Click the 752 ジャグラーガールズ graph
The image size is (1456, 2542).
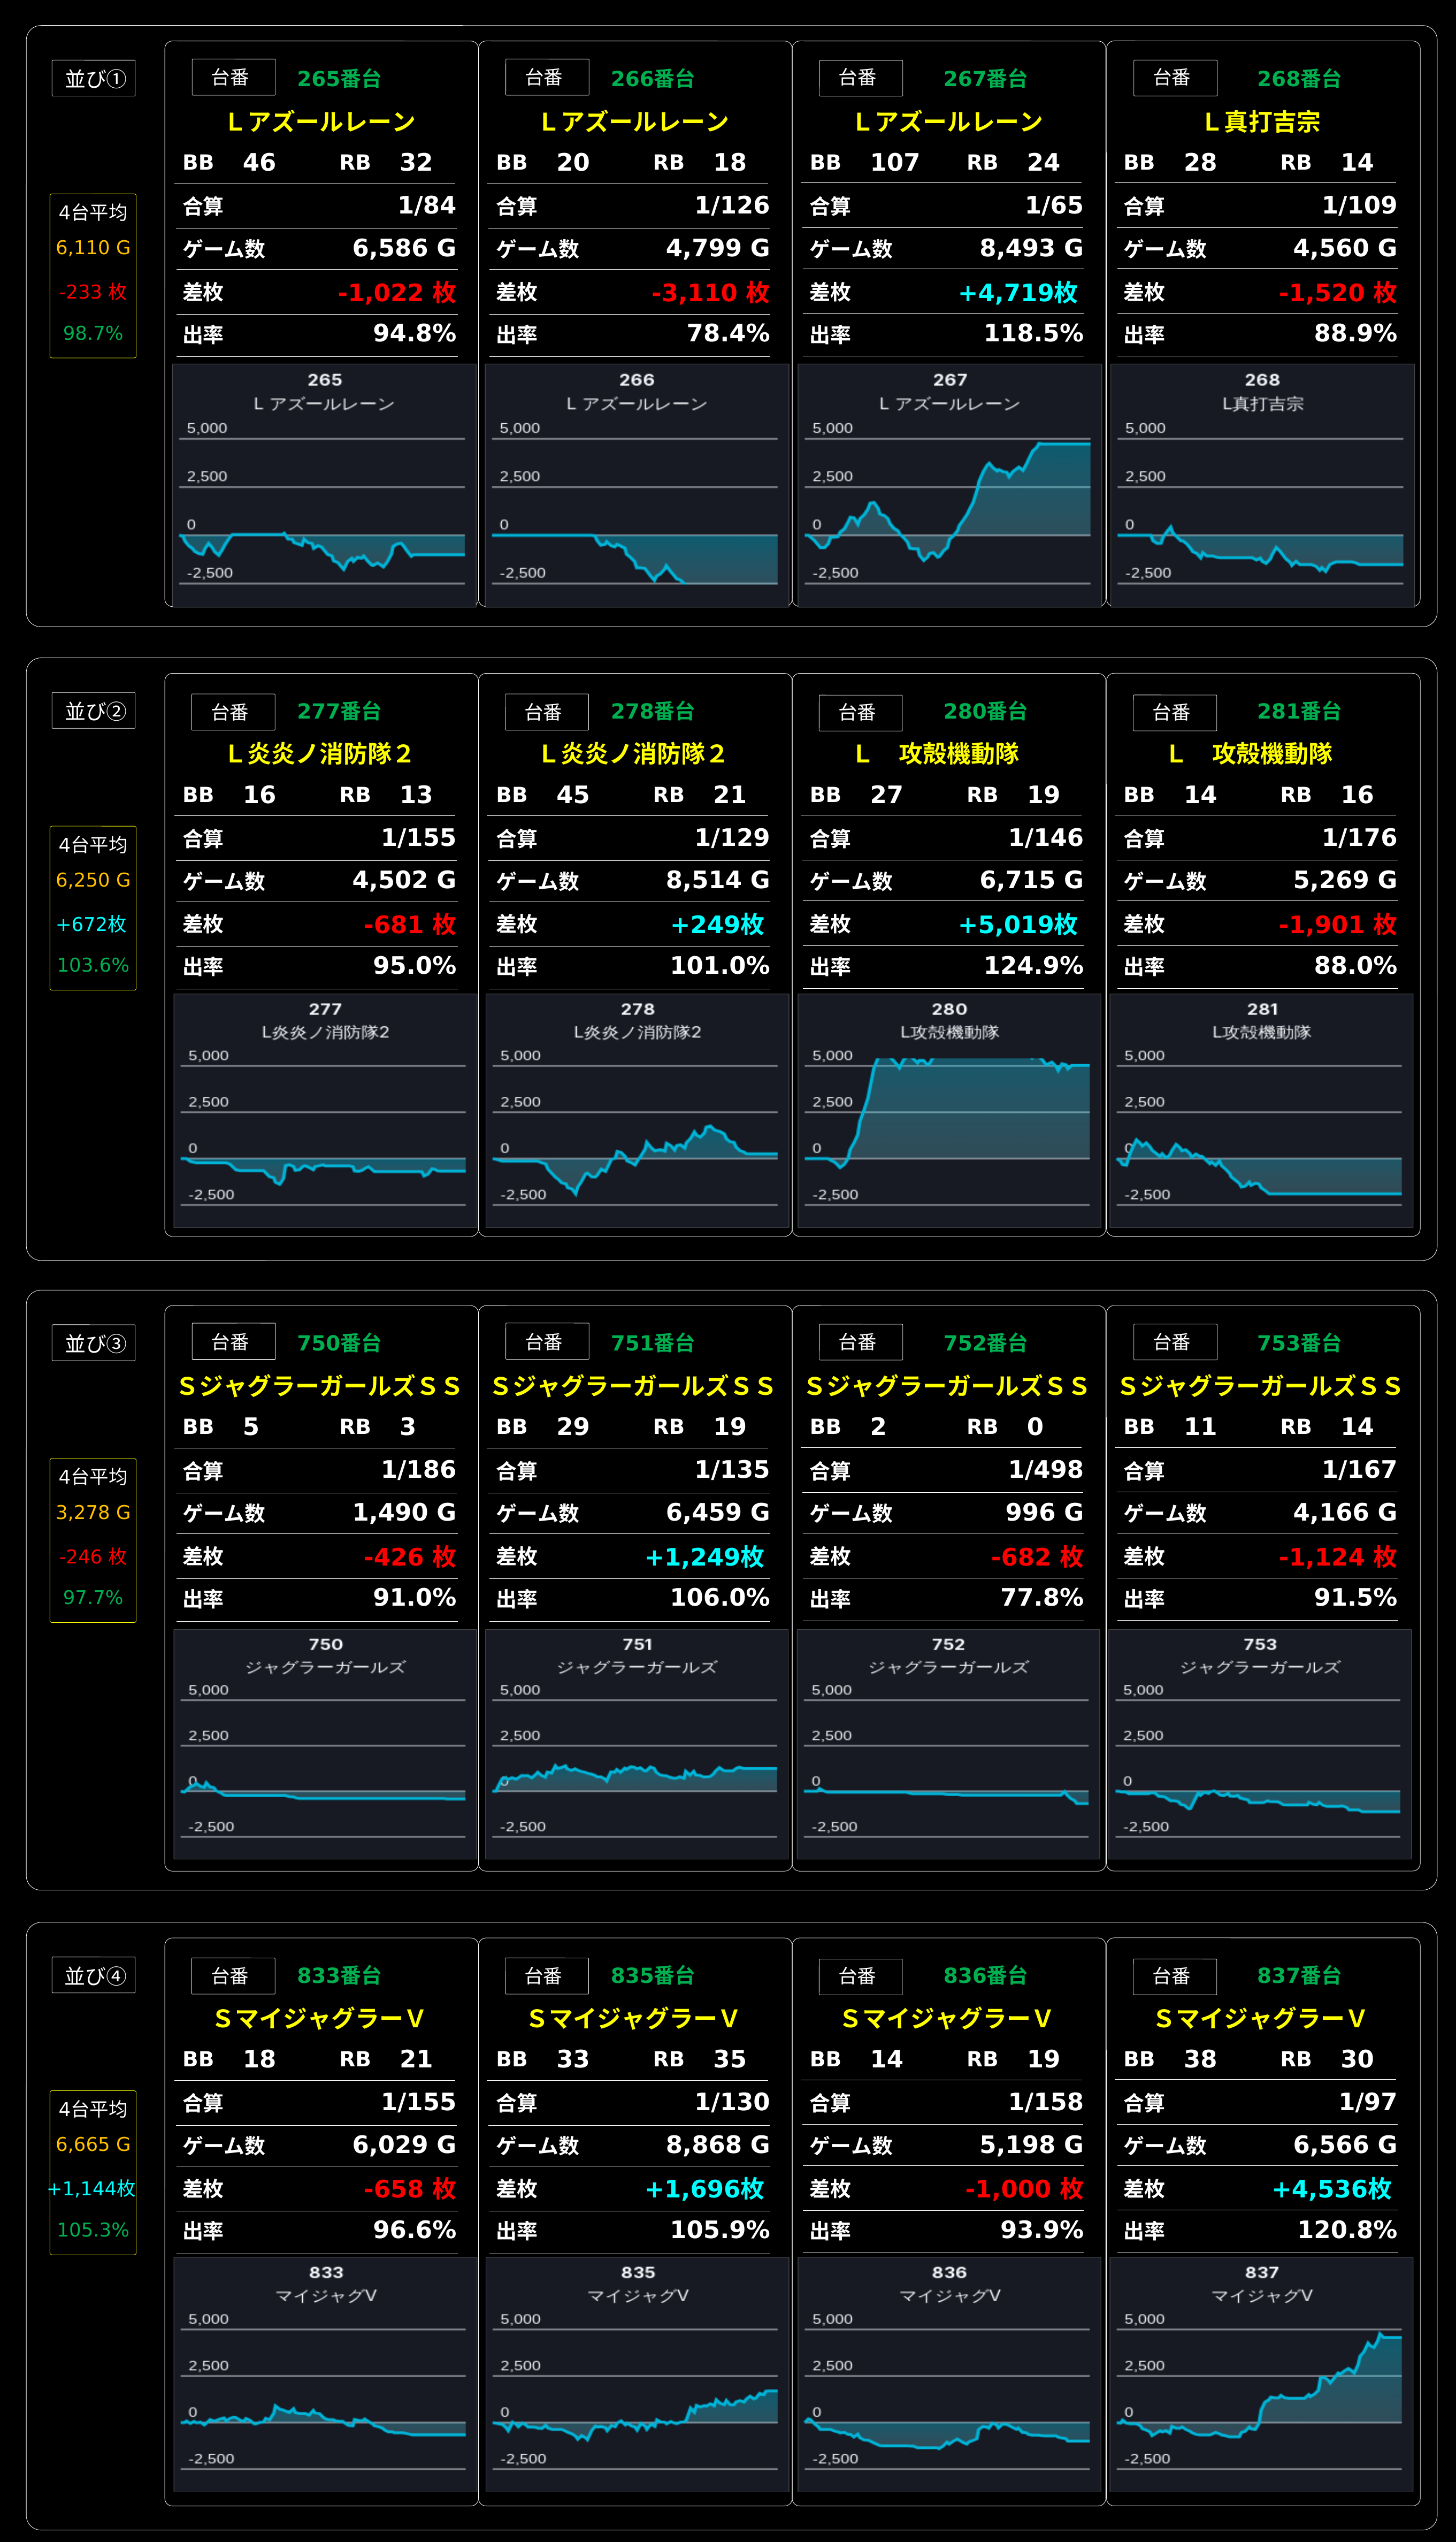pos(949,1745)
